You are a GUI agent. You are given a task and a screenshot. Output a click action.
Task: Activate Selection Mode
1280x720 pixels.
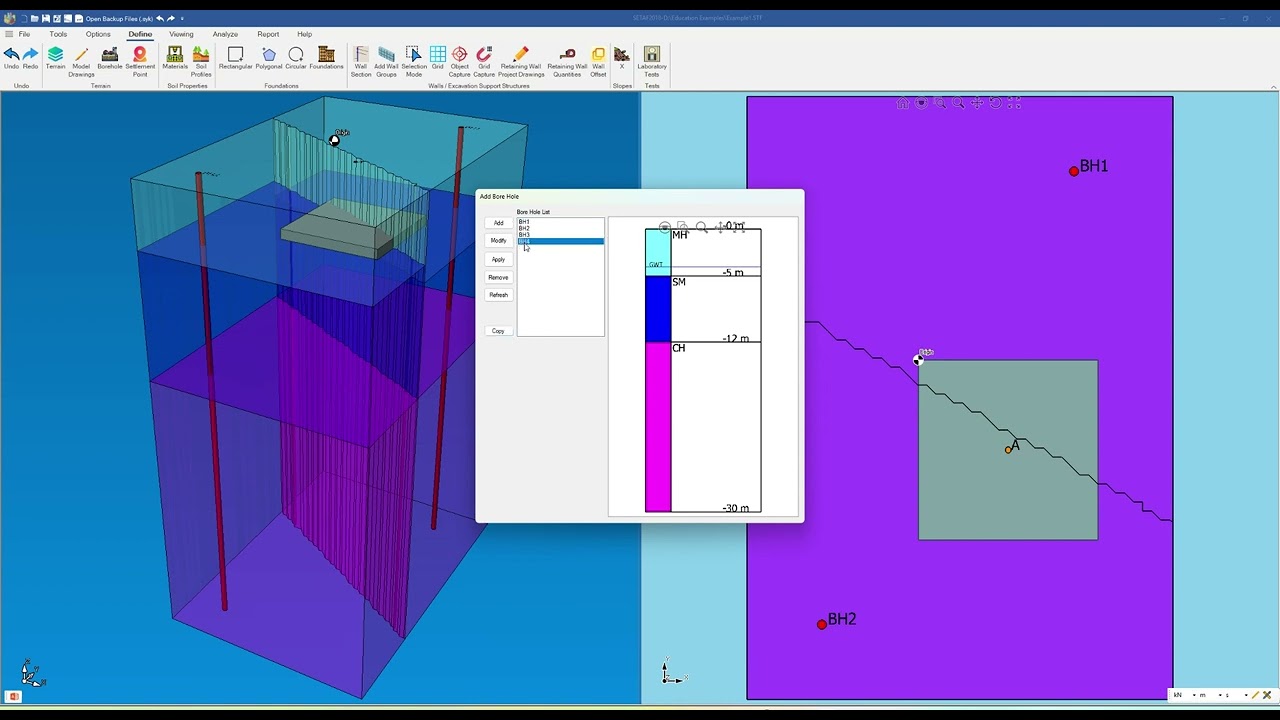coord(413,62)
